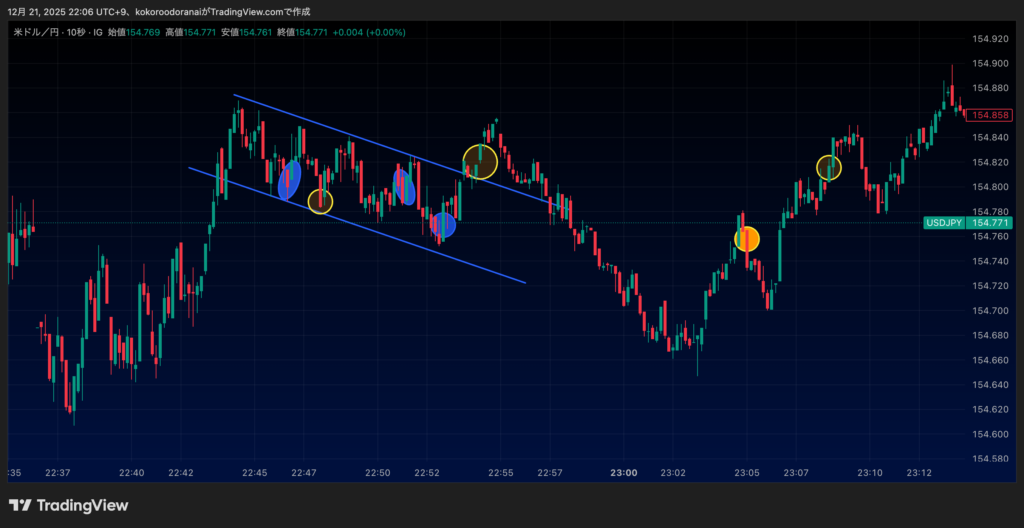Click the bold 23:00 time axis label
The height and width of the screenshot is (528, 1024).
pyautogui.click(x=623, y=472)
